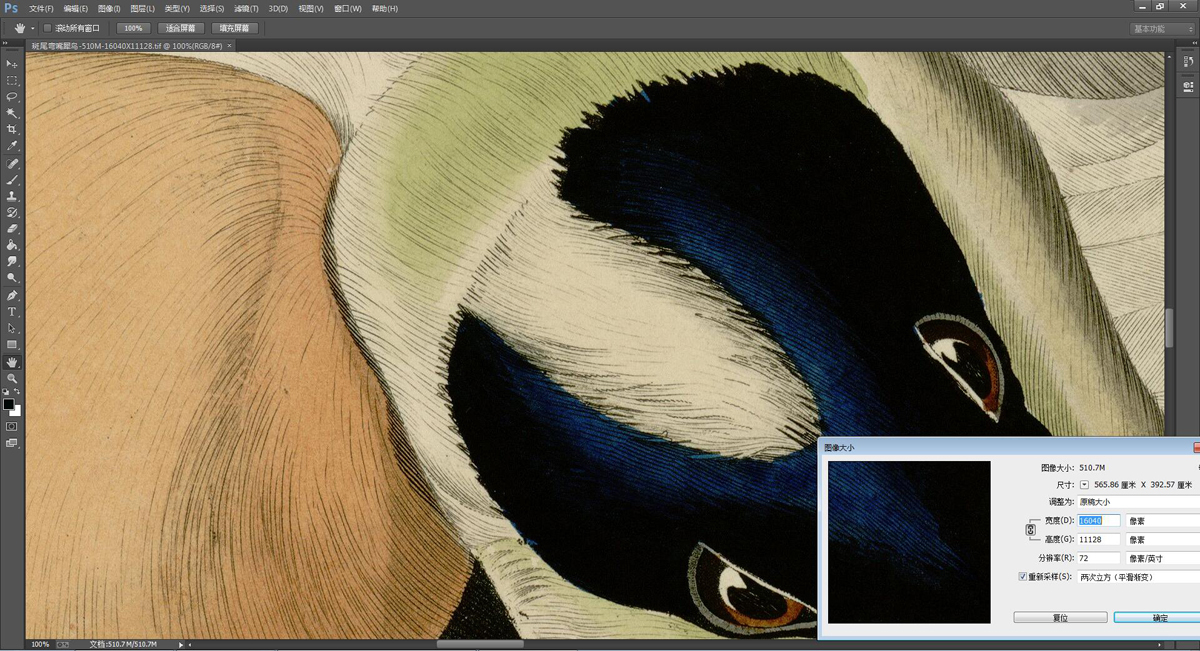This screenshot has width=1200, height=651.
Task: Click the foreground color swatch
Action: tap(9, 405)
